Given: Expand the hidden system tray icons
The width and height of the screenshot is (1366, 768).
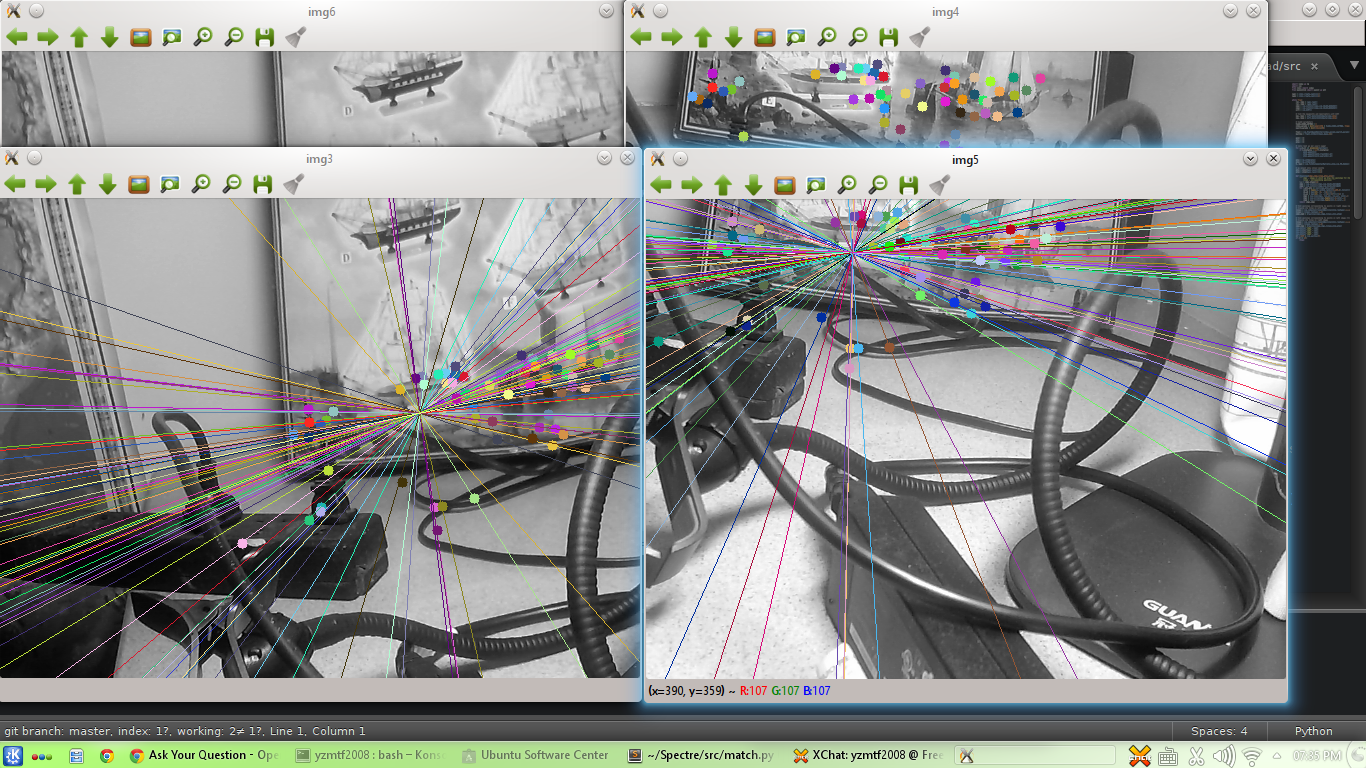Looking at the screenshot, I should point(1277,755).
